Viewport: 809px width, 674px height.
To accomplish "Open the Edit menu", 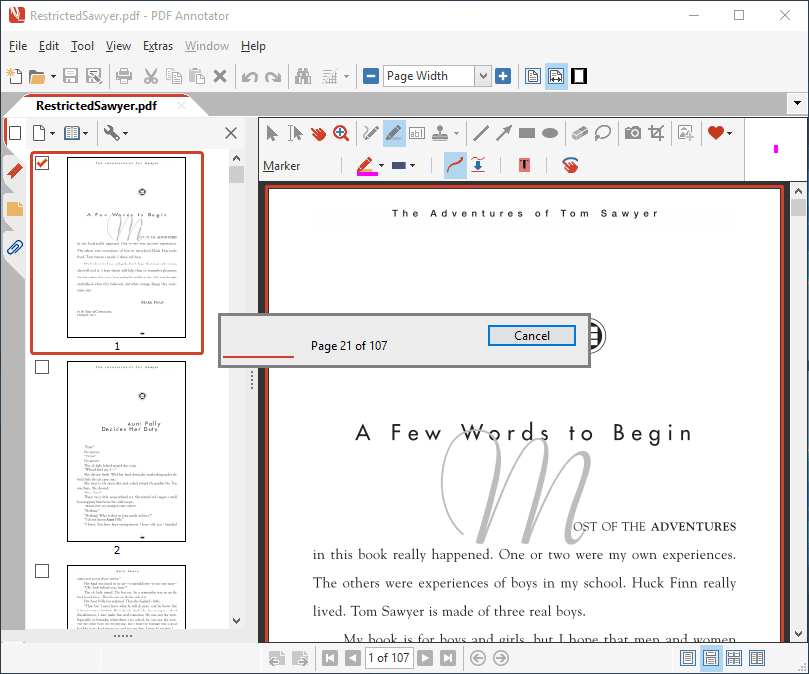I will (x=49, y=46).
